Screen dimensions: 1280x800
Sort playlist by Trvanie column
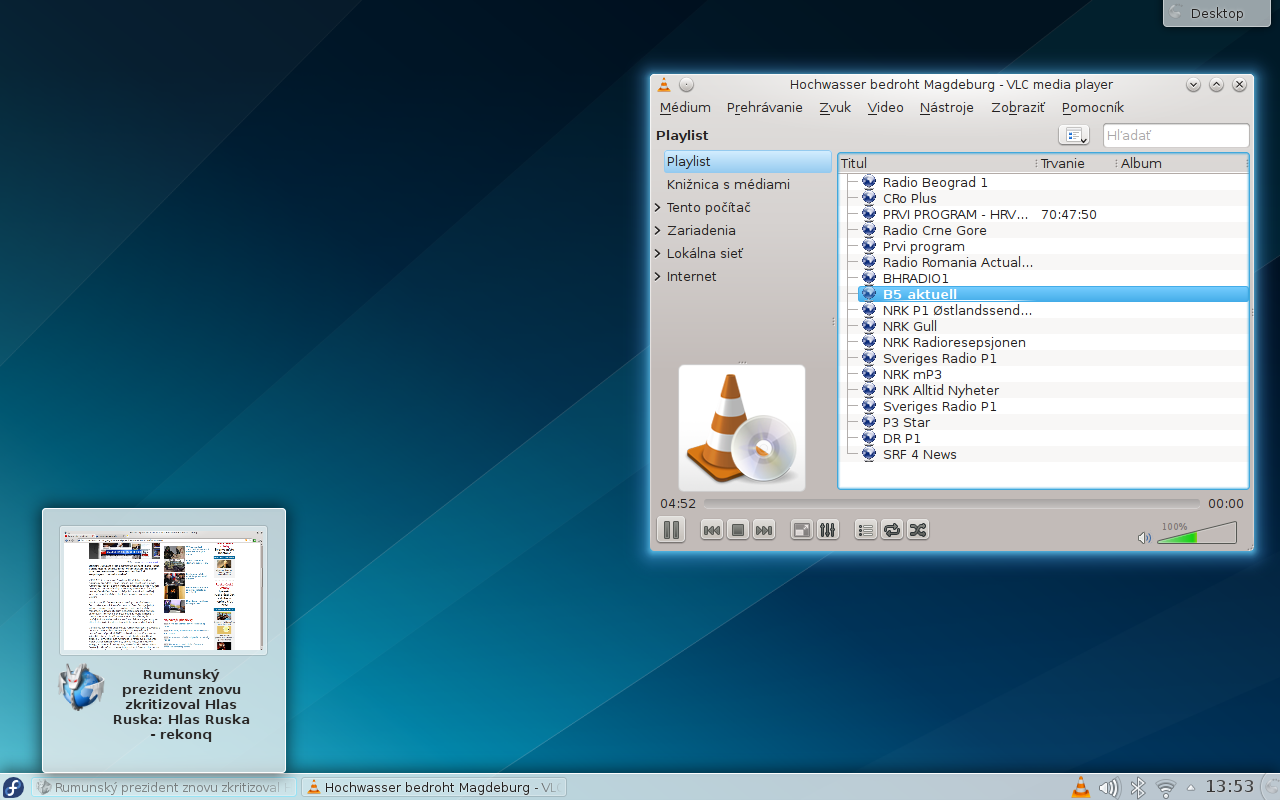click(1076, 163)
